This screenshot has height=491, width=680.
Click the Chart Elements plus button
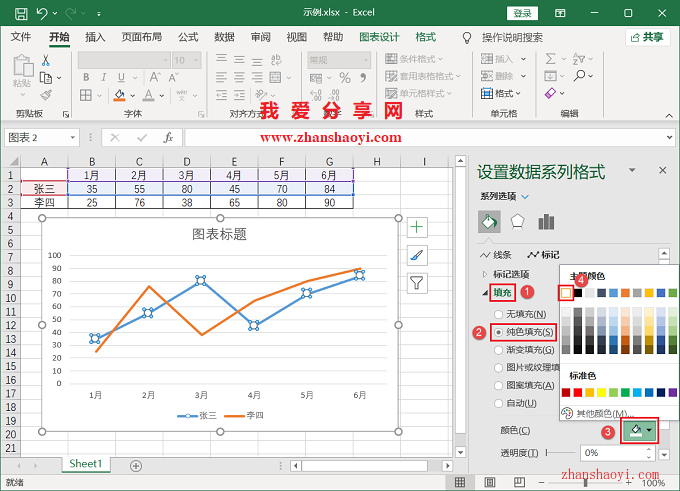click(417, 227)
